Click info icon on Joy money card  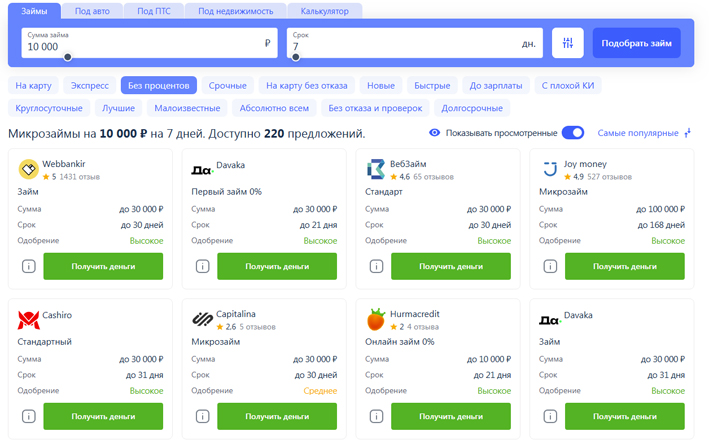(x=550, y=266)
